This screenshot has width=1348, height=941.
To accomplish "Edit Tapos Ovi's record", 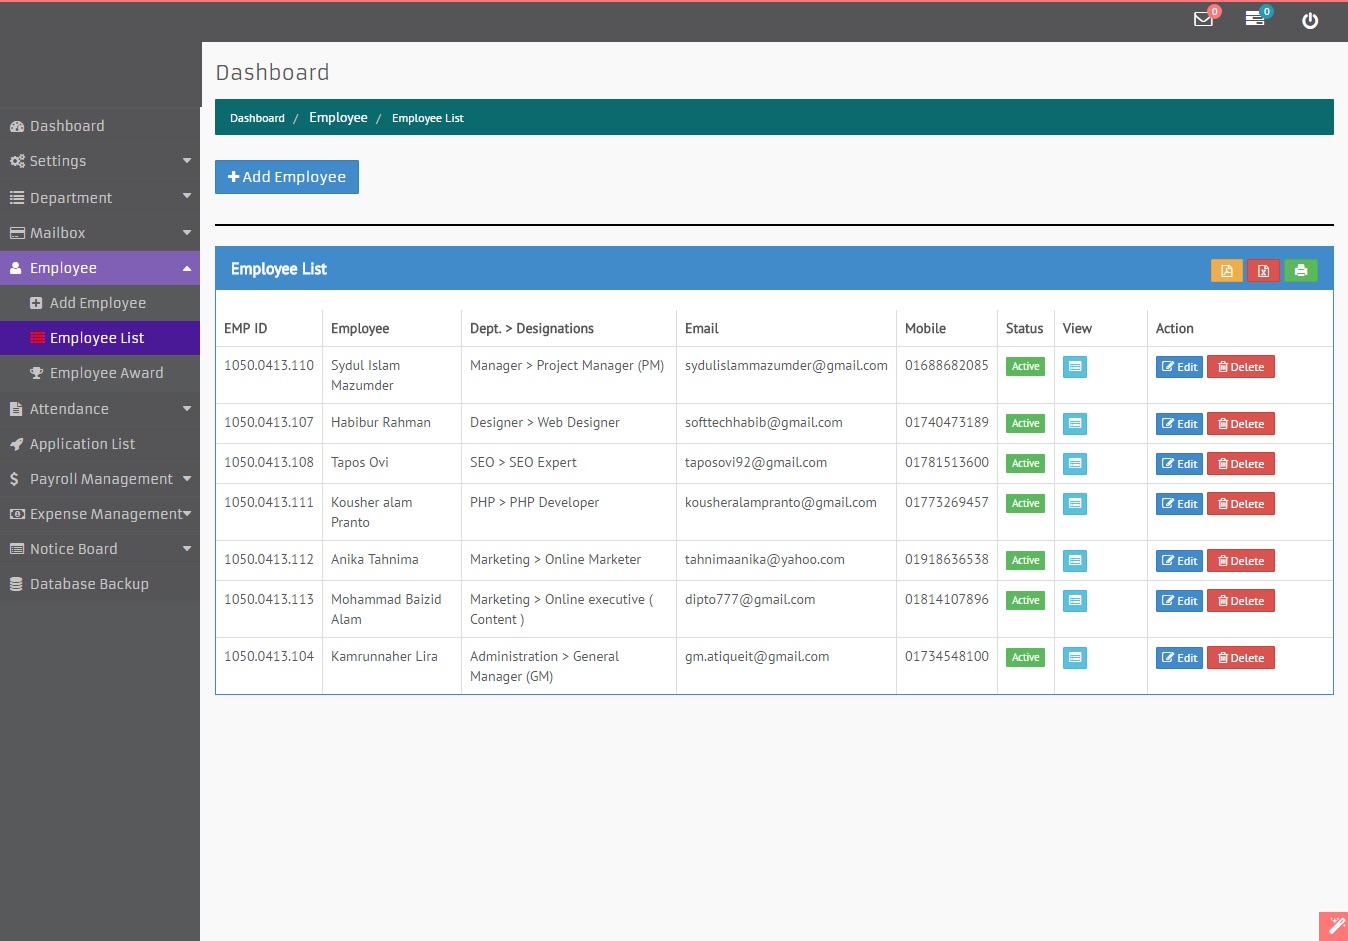I will point(1179,464).
